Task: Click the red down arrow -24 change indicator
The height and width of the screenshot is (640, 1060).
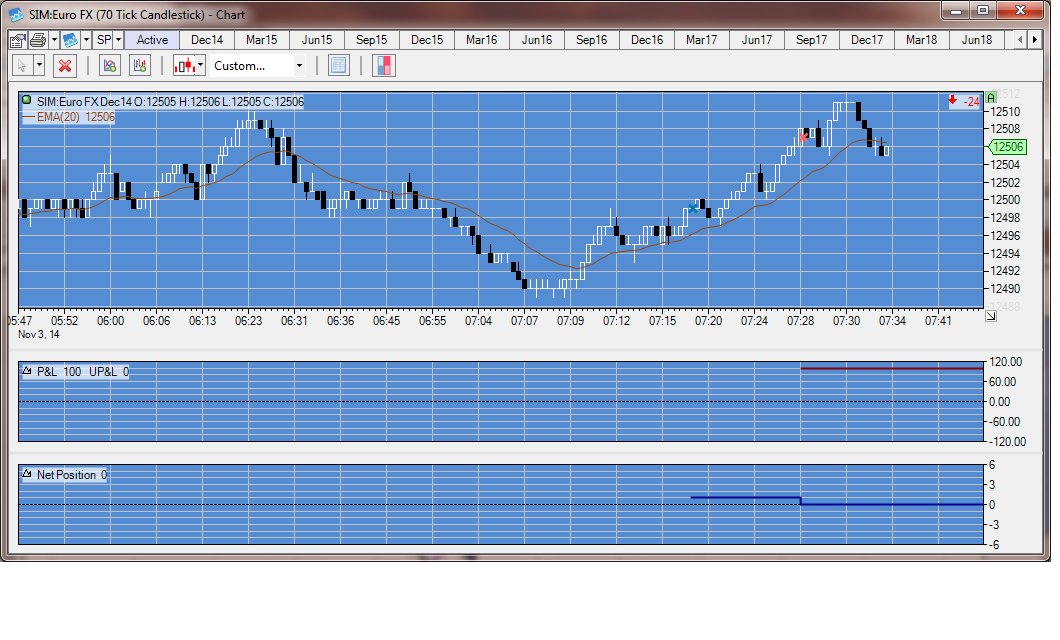Action: pos(964,101)
